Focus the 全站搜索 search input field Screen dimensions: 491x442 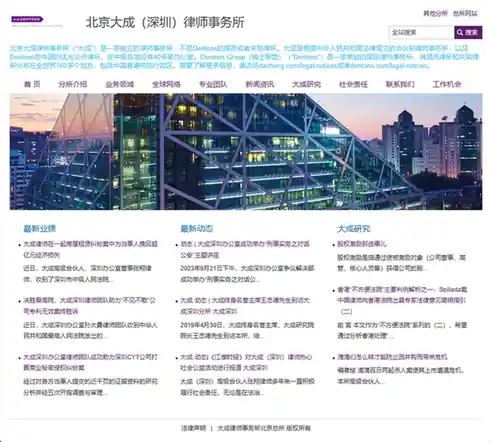(421, 32)
